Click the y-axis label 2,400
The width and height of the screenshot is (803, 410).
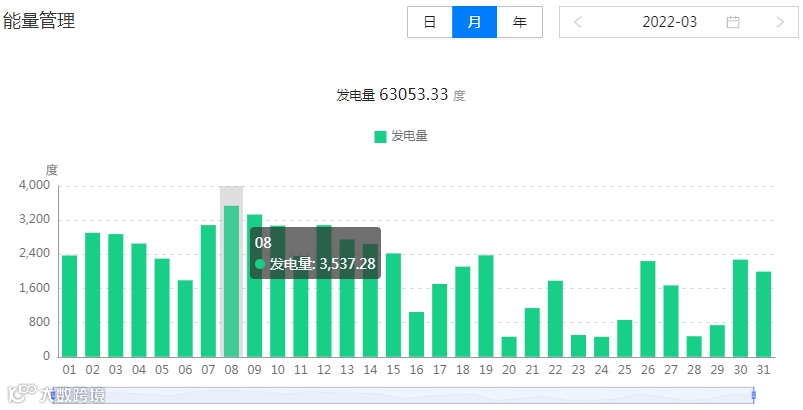pos(35,254)
